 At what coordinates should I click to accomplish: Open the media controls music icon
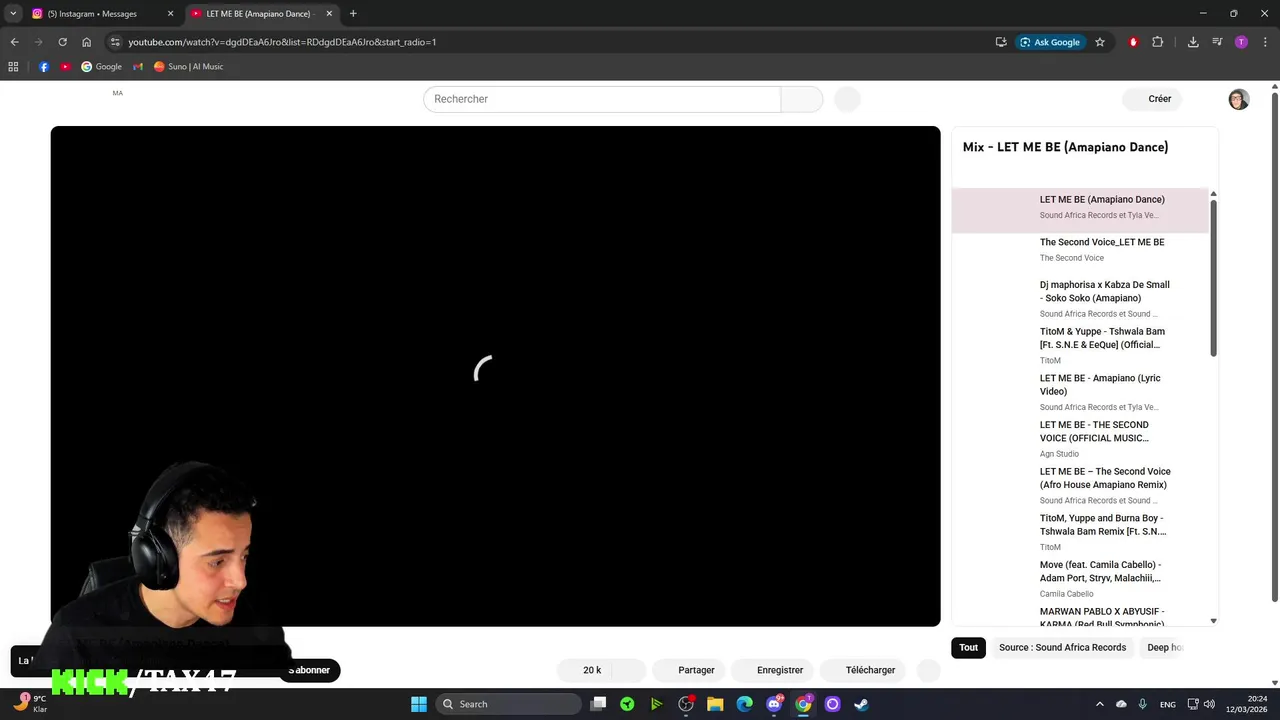[1217, 42]
